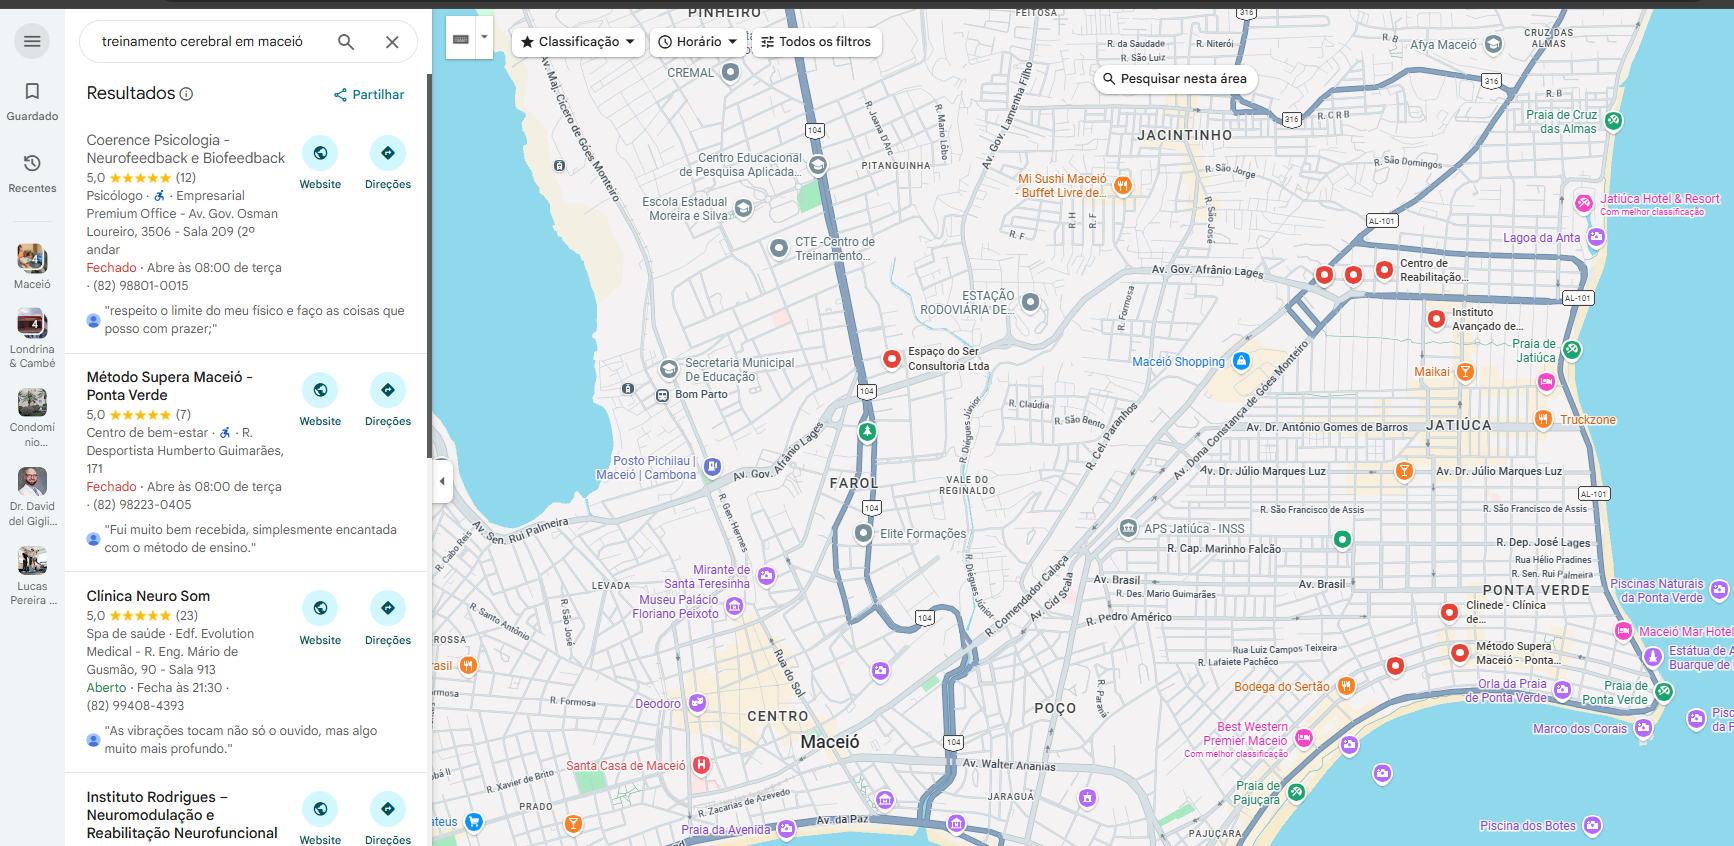Image resolution: width=1734 pixels, height=846 pixels.
Task: Open Todos os filtros panel
Action: [816, 42]
